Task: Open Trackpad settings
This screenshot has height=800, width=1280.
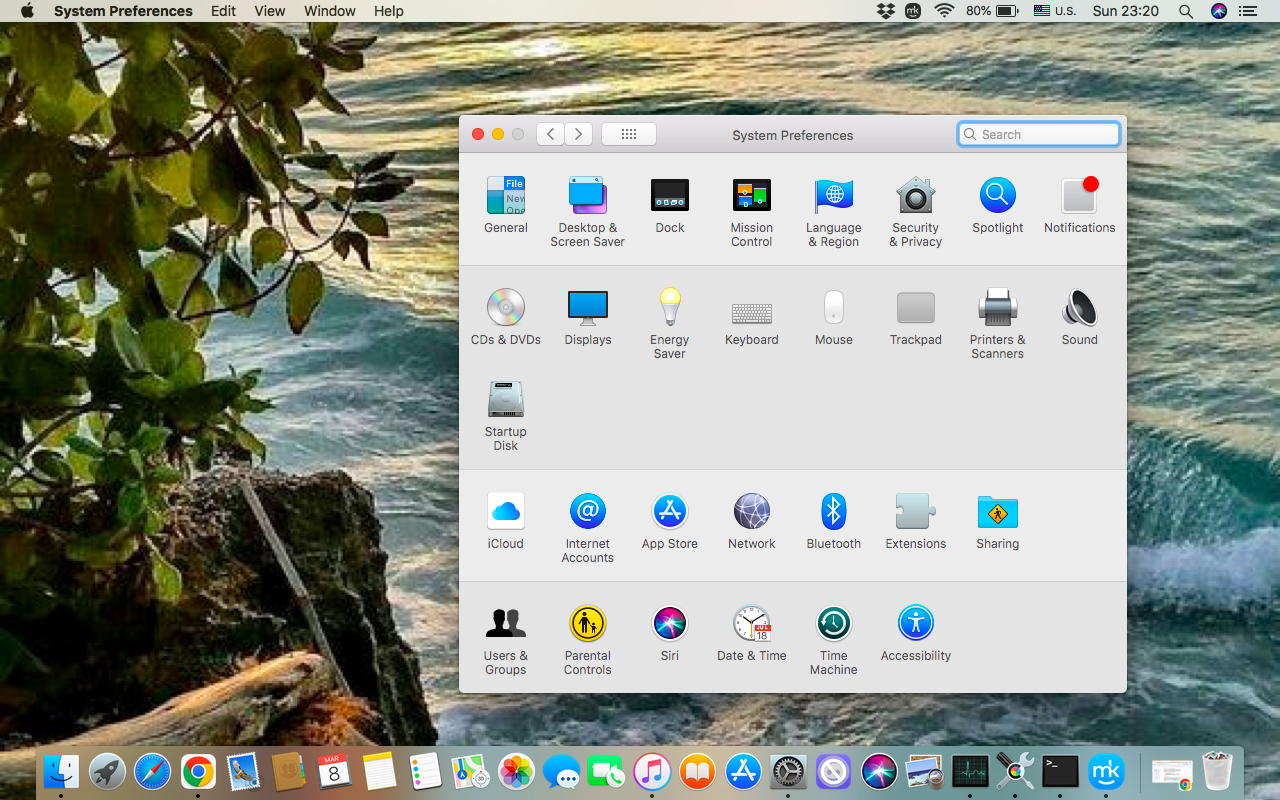Action: (x=915, y=307)
